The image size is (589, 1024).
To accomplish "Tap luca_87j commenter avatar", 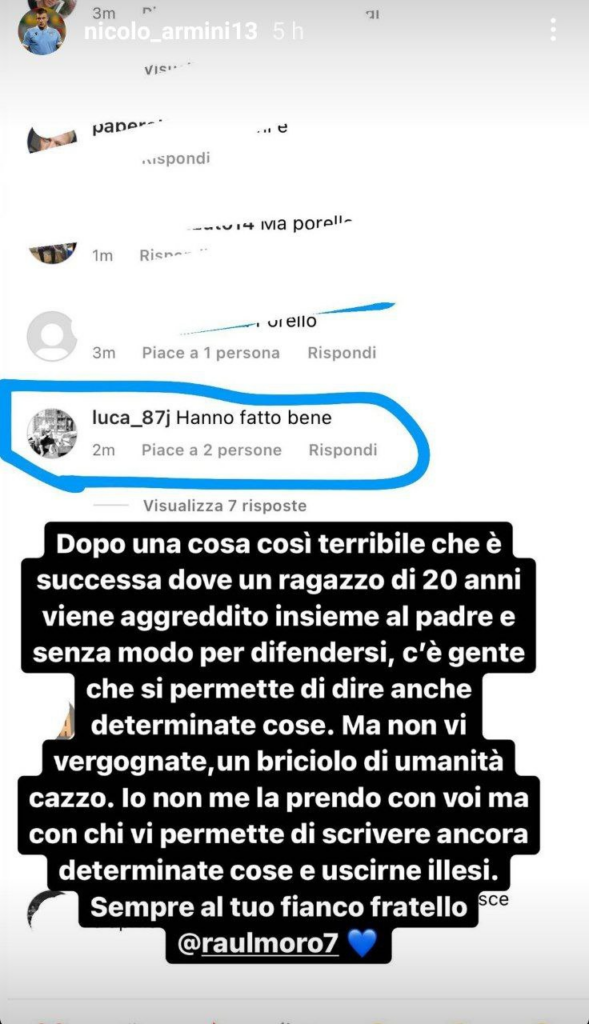I will tap(52, 433).
